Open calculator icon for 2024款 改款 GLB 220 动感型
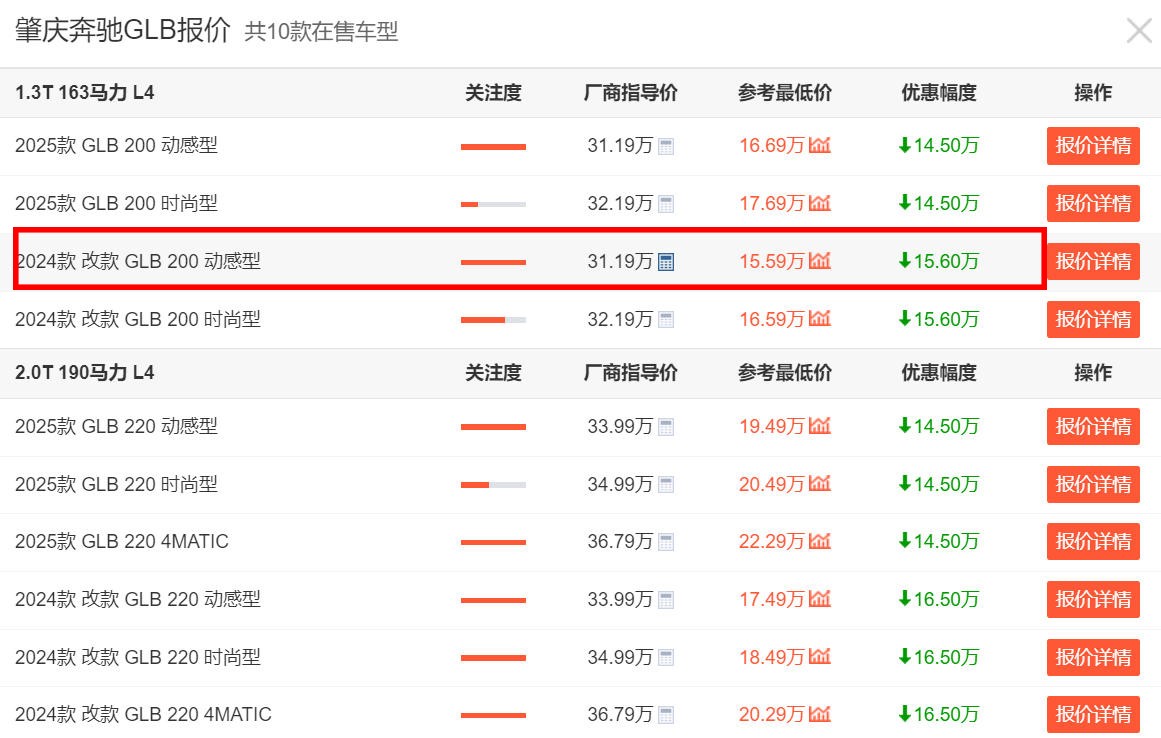The image size is (1161, 738). pos(666,600)
